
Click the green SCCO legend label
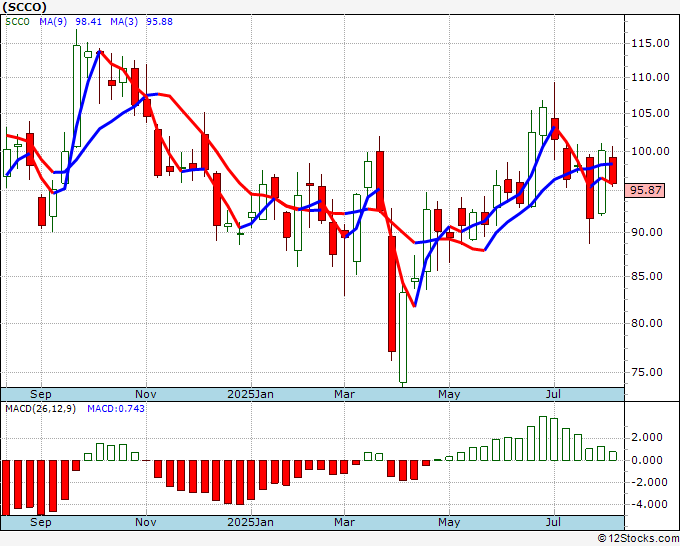coord(17,22)
